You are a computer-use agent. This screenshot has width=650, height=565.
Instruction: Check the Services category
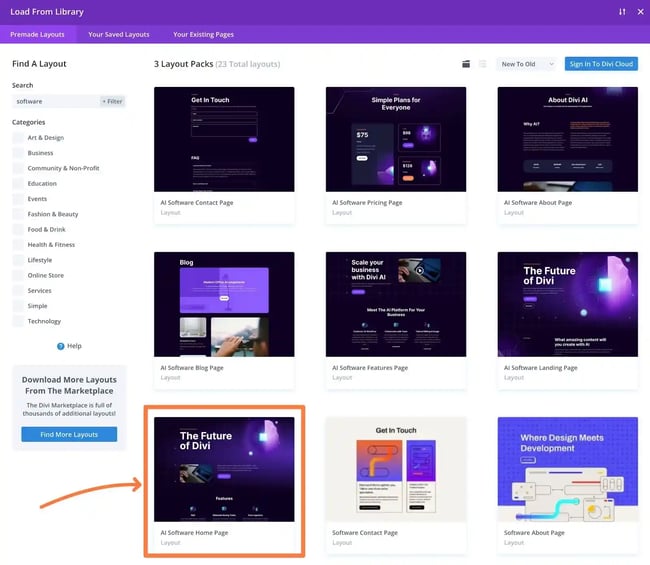pos(18,291)
